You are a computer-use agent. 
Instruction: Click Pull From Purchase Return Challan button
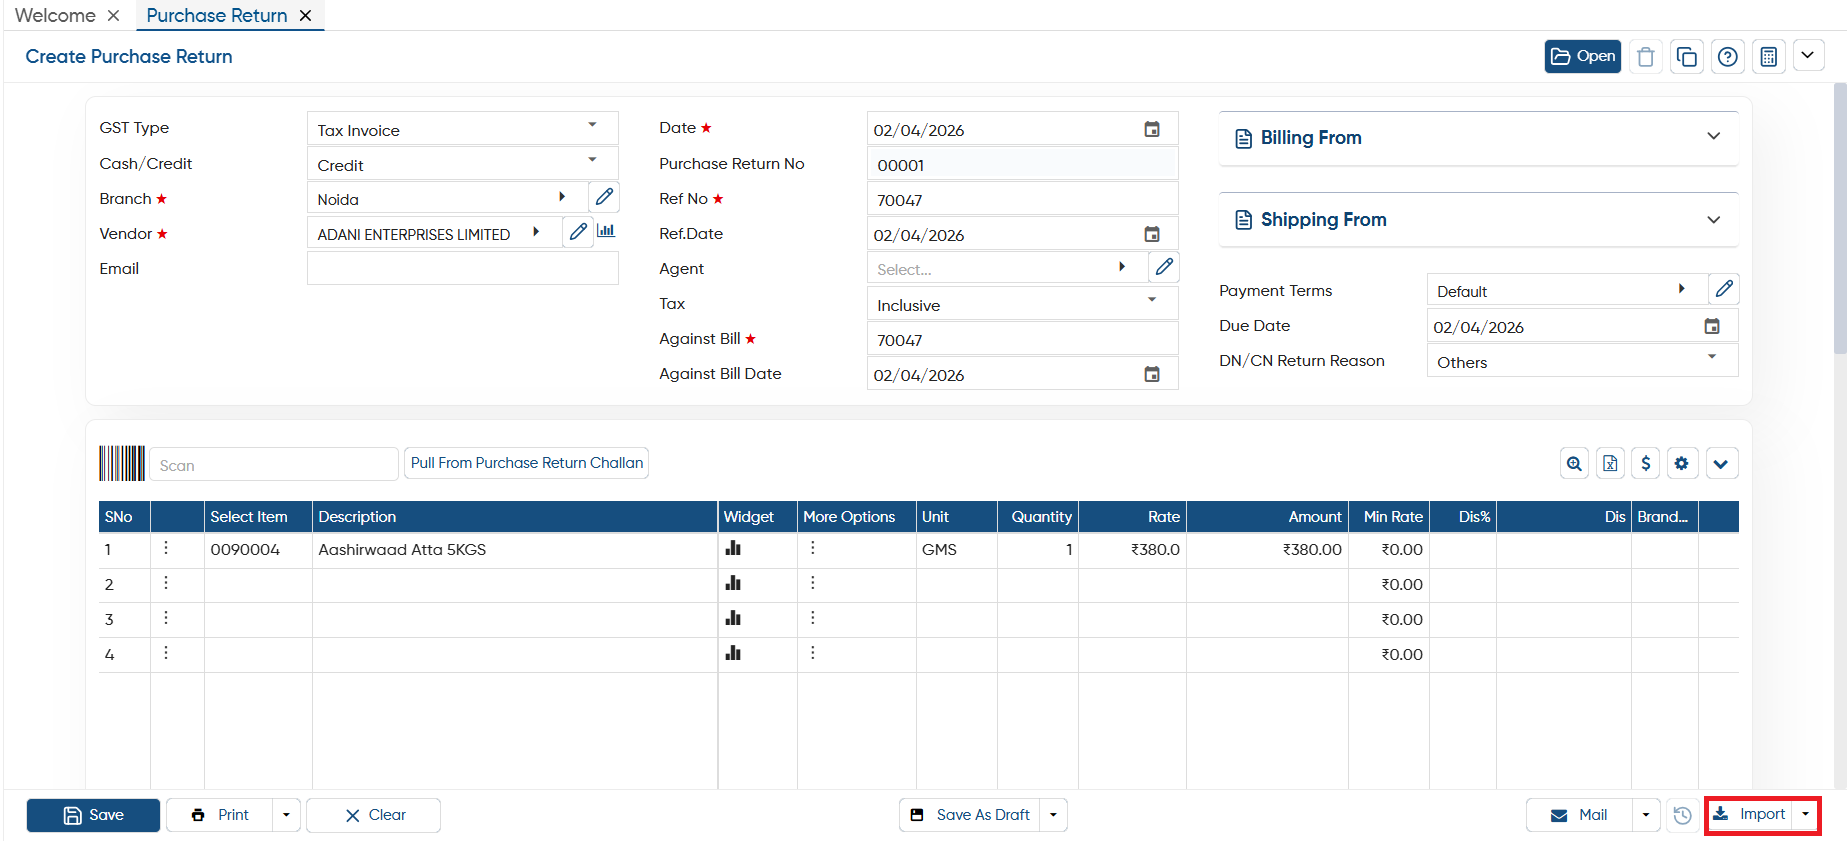527,463
